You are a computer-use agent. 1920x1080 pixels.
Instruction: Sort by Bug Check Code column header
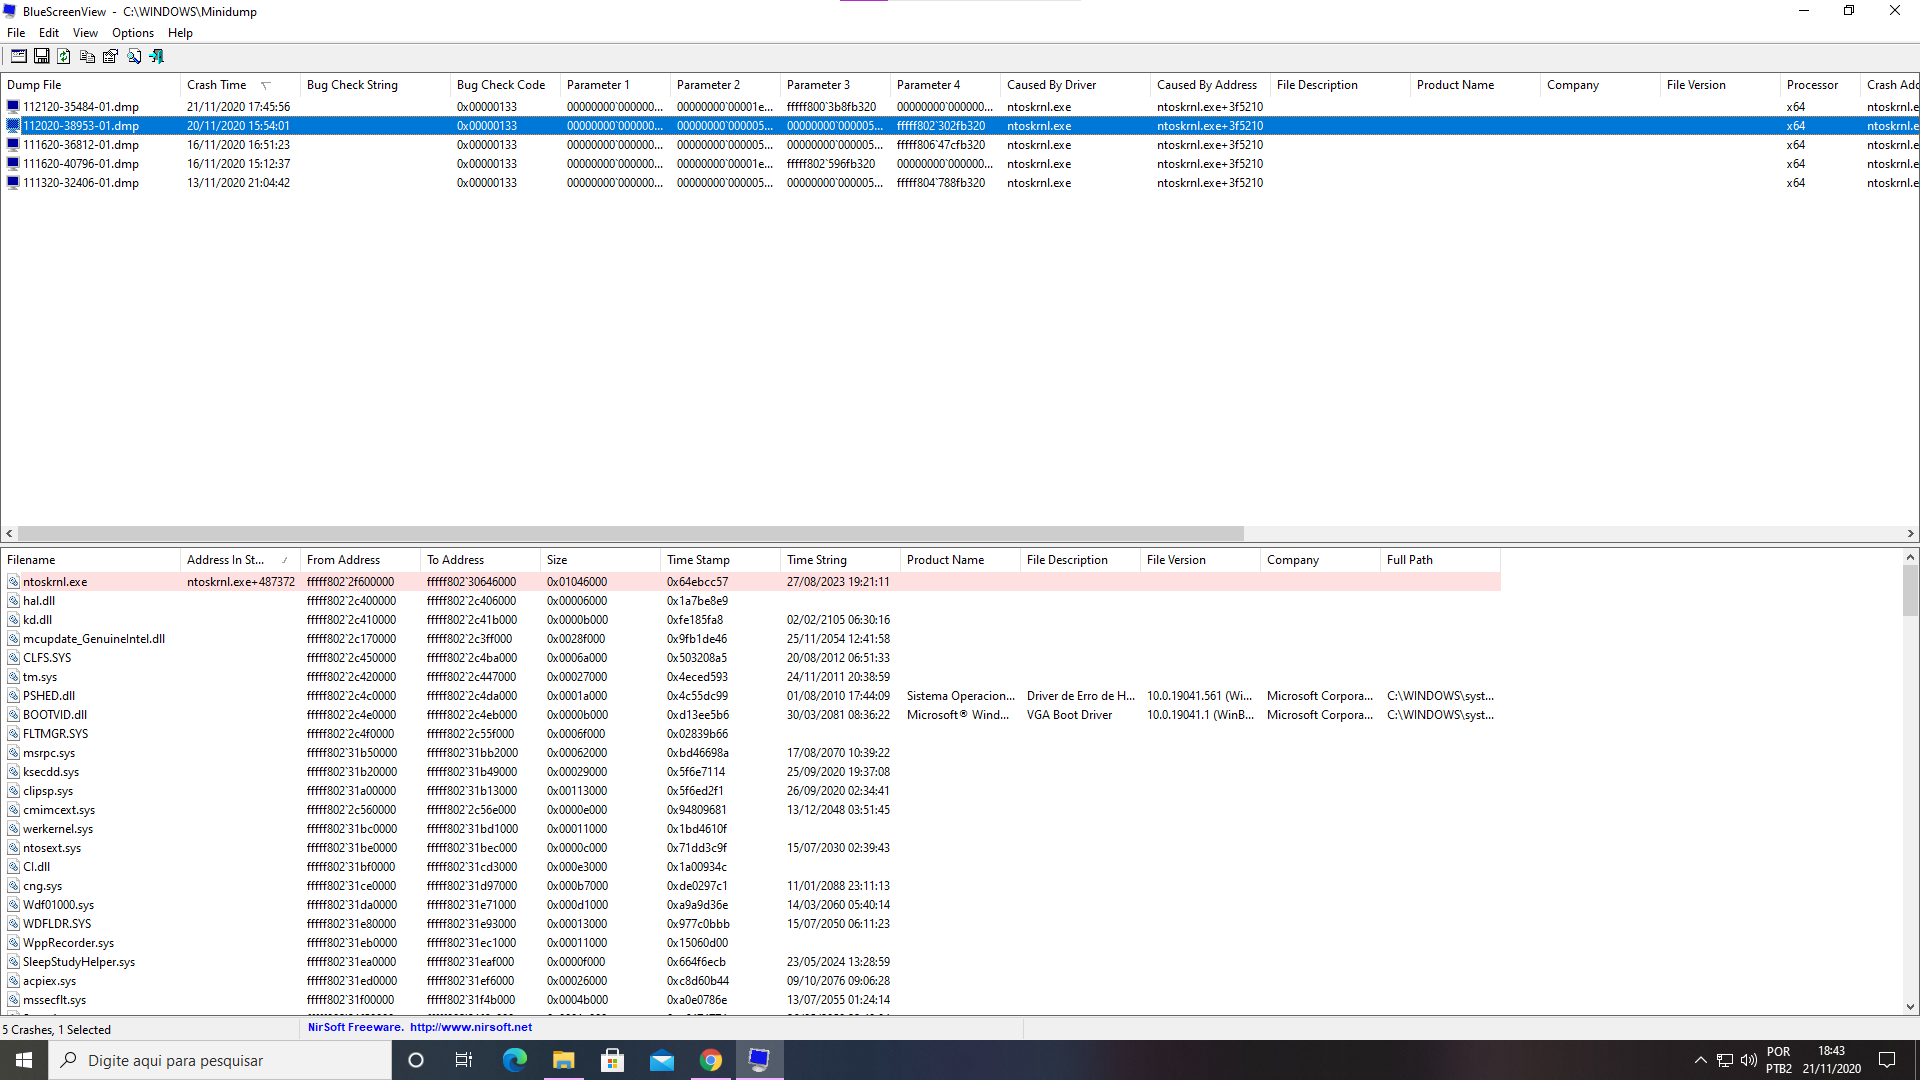[505, 85]
